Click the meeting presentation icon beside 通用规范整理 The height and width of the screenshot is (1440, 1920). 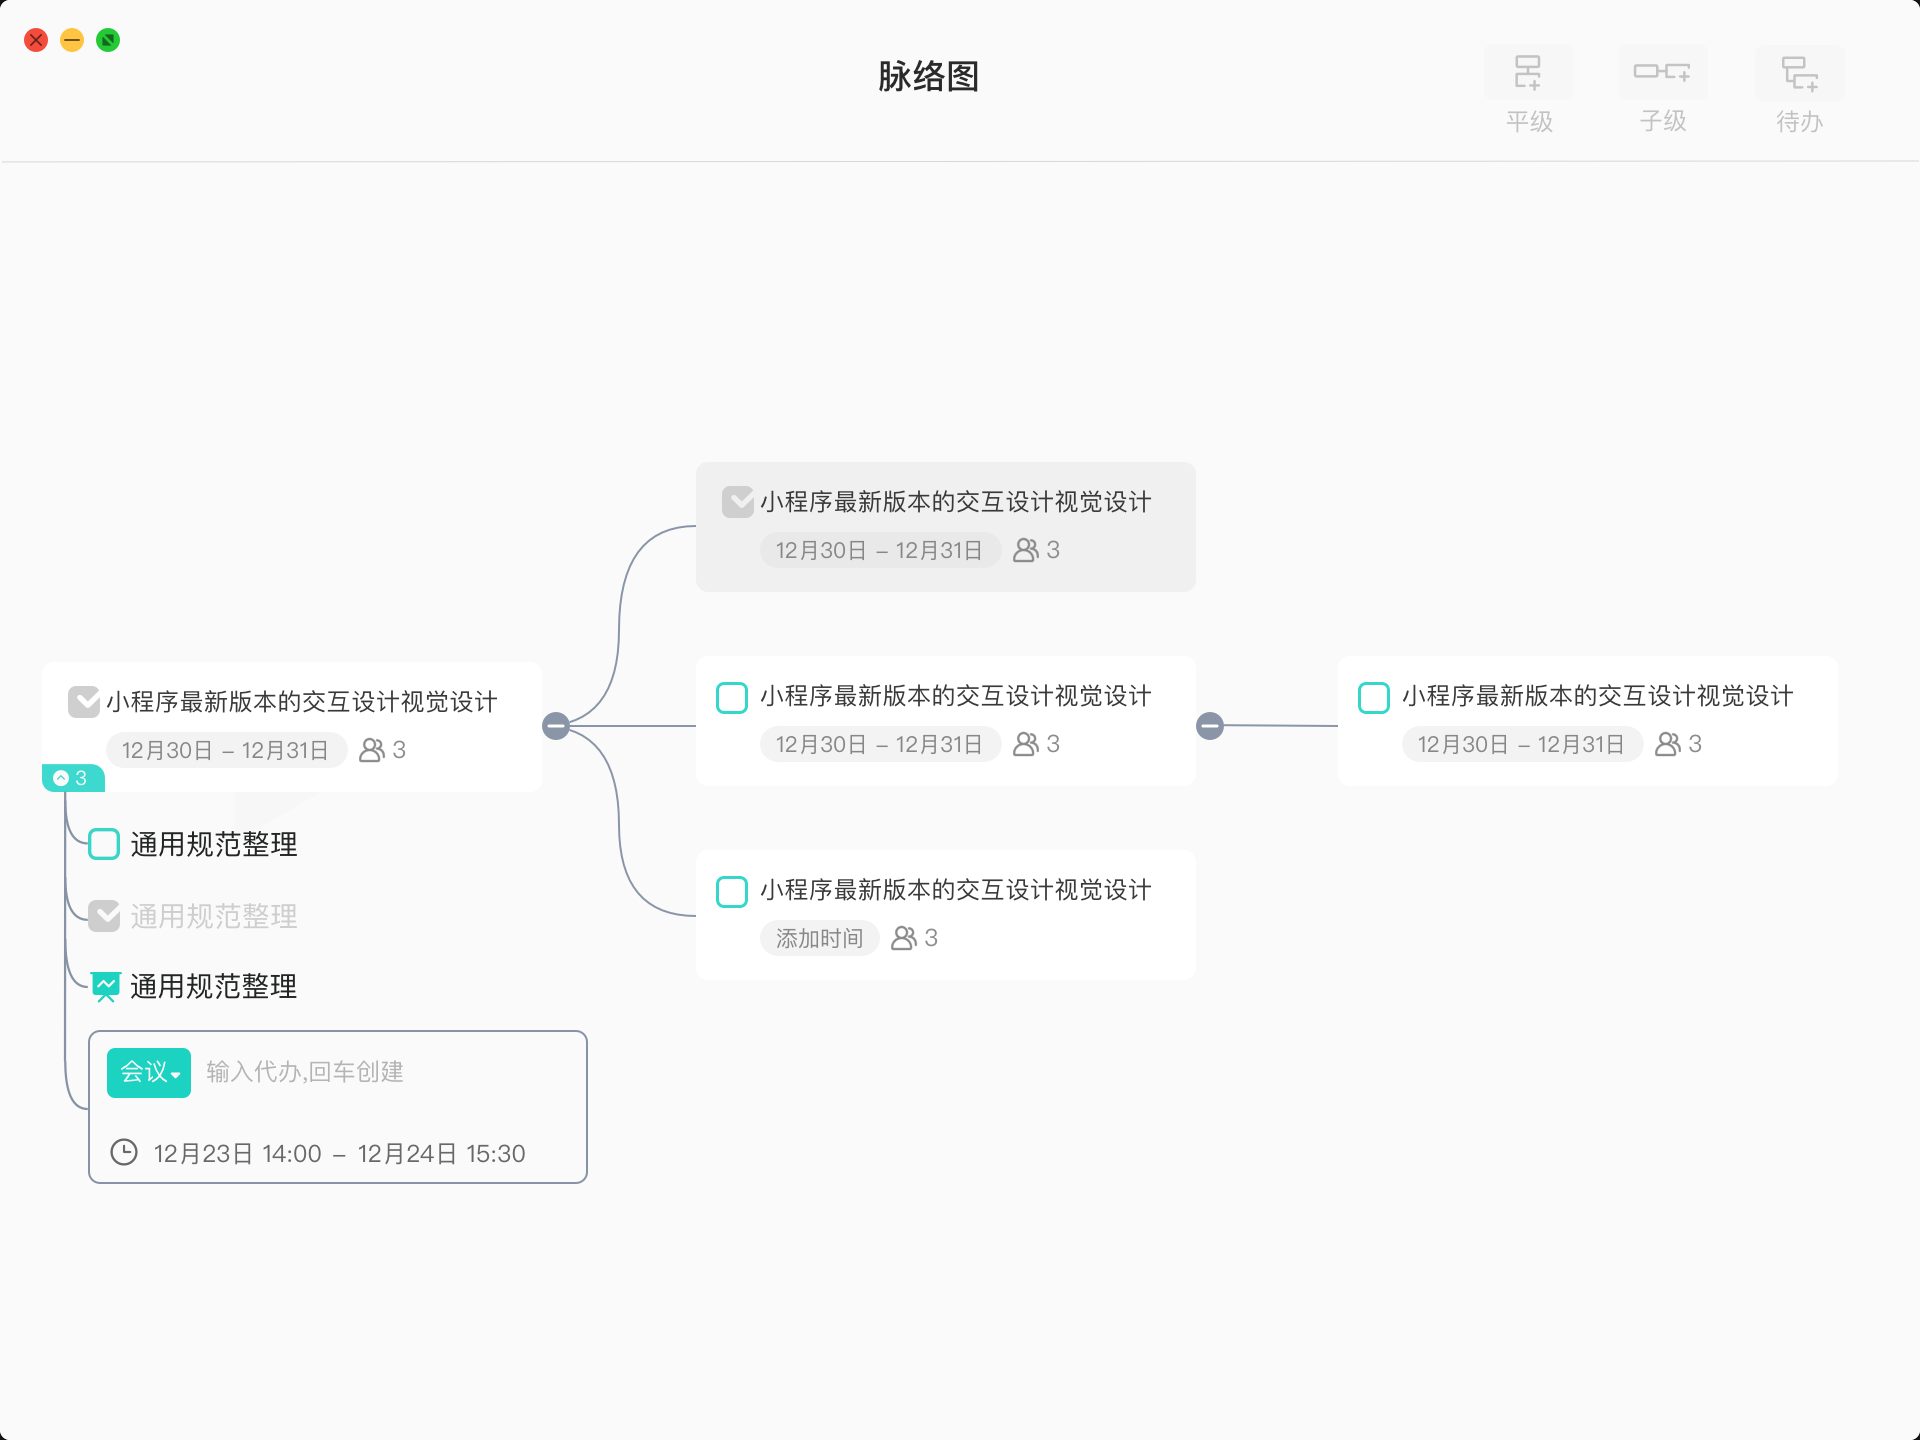pyautogui.click(x=105, y=986)
